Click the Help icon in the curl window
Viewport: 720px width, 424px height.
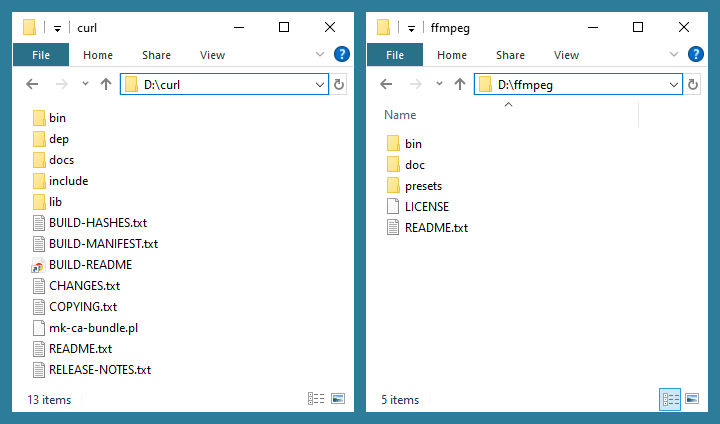click(341, 55)
